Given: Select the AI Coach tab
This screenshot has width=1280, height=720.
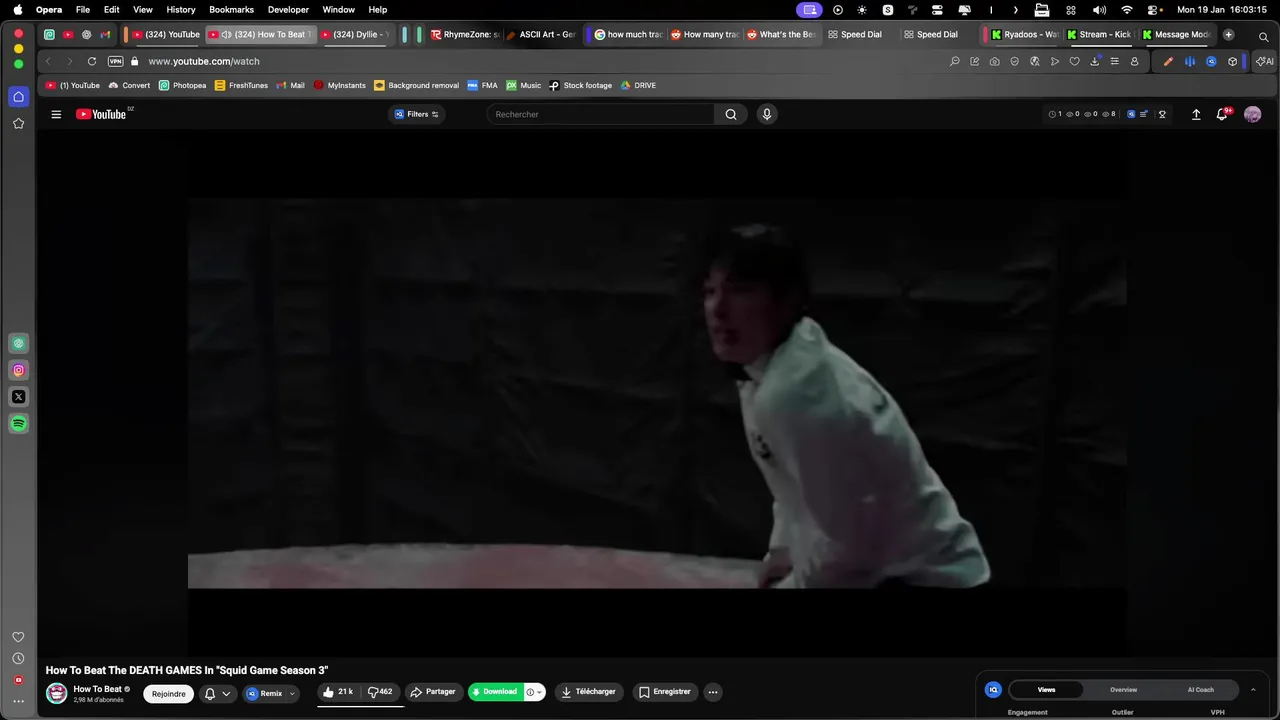Looking at the screenshot, I should (x=1201, y=690).
